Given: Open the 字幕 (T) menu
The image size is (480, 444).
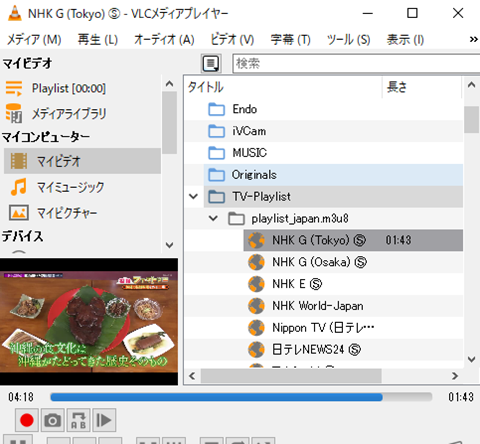Looking at the screenshot, I should point(290,40).
